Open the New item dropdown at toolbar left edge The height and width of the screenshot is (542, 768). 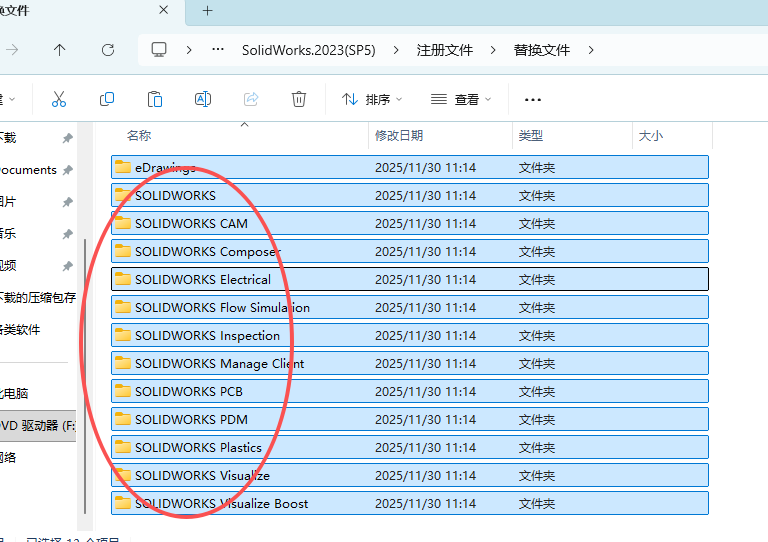pos(8,99)
